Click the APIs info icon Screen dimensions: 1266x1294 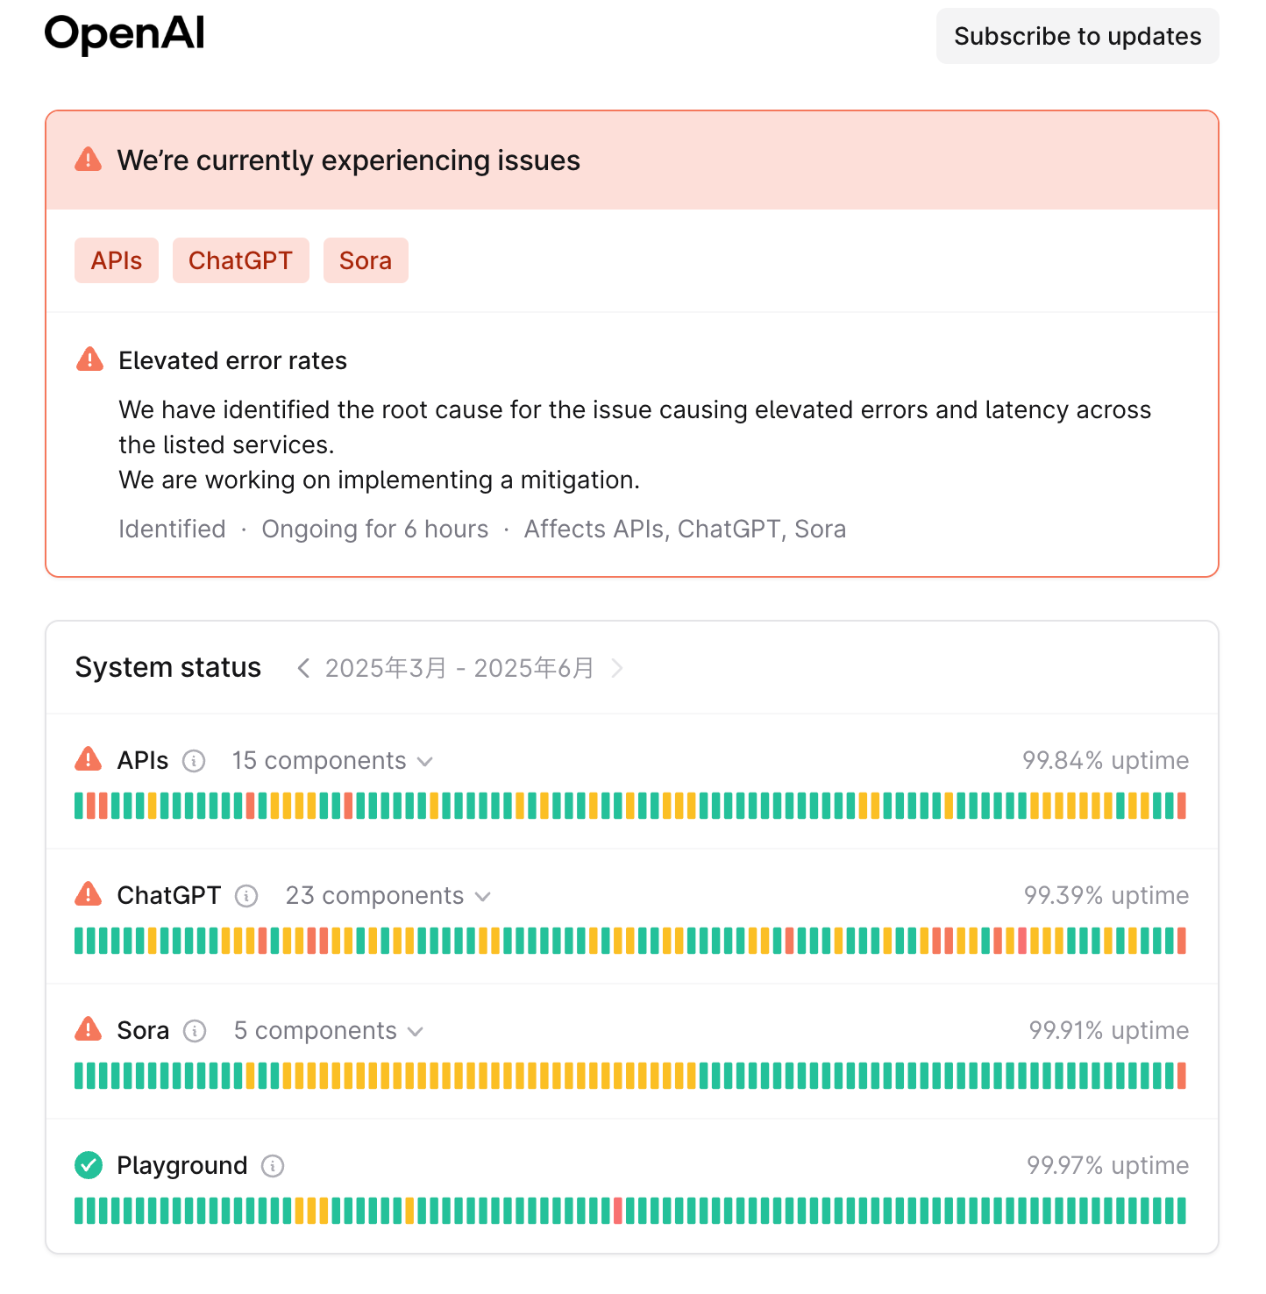pos(194,761)
